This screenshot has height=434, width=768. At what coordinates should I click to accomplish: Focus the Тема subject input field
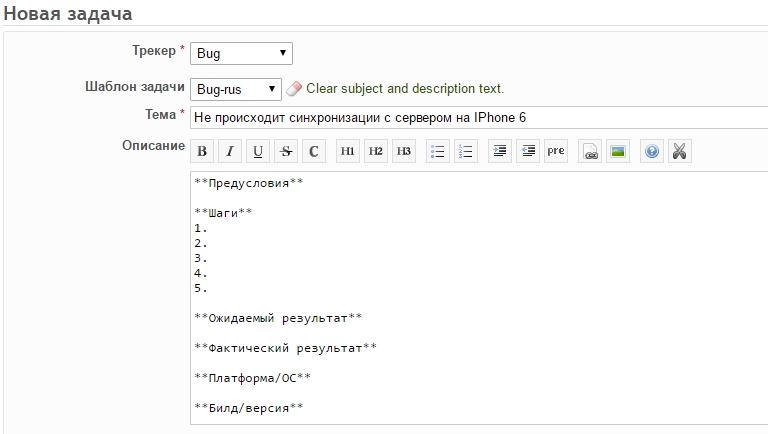click(x=479, y=118)
